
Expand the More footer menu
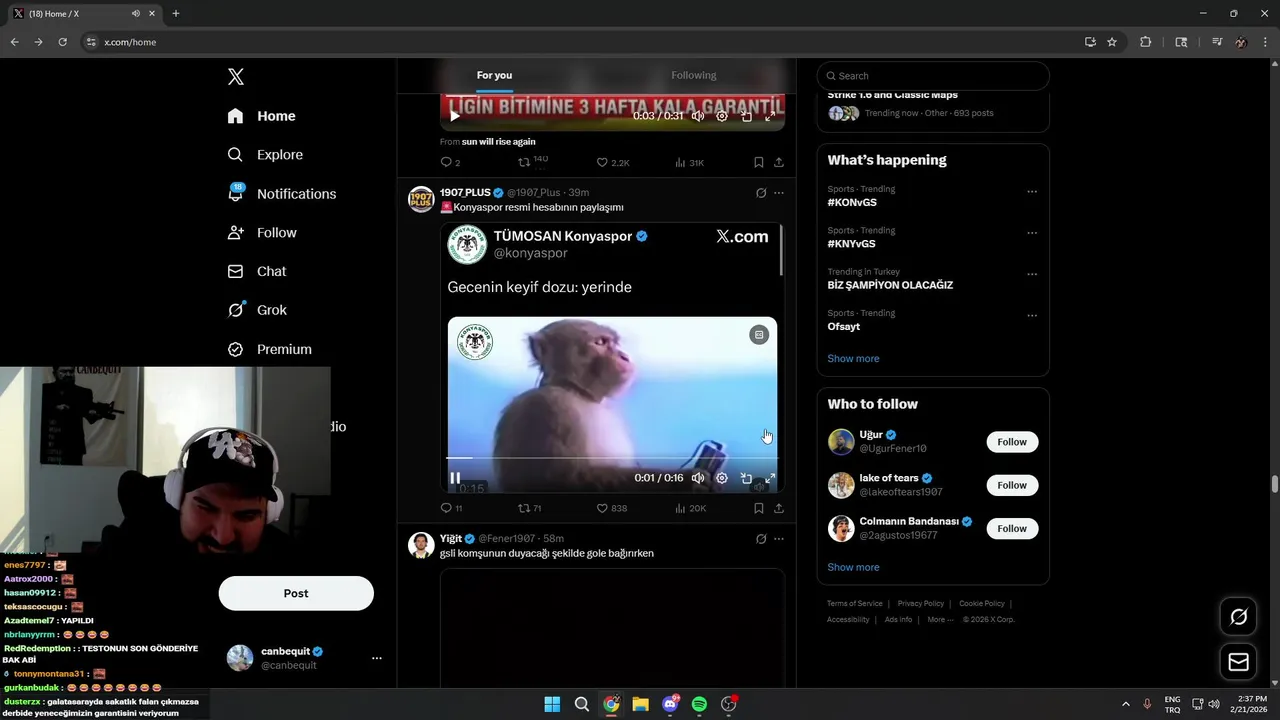tap(938, 620)
